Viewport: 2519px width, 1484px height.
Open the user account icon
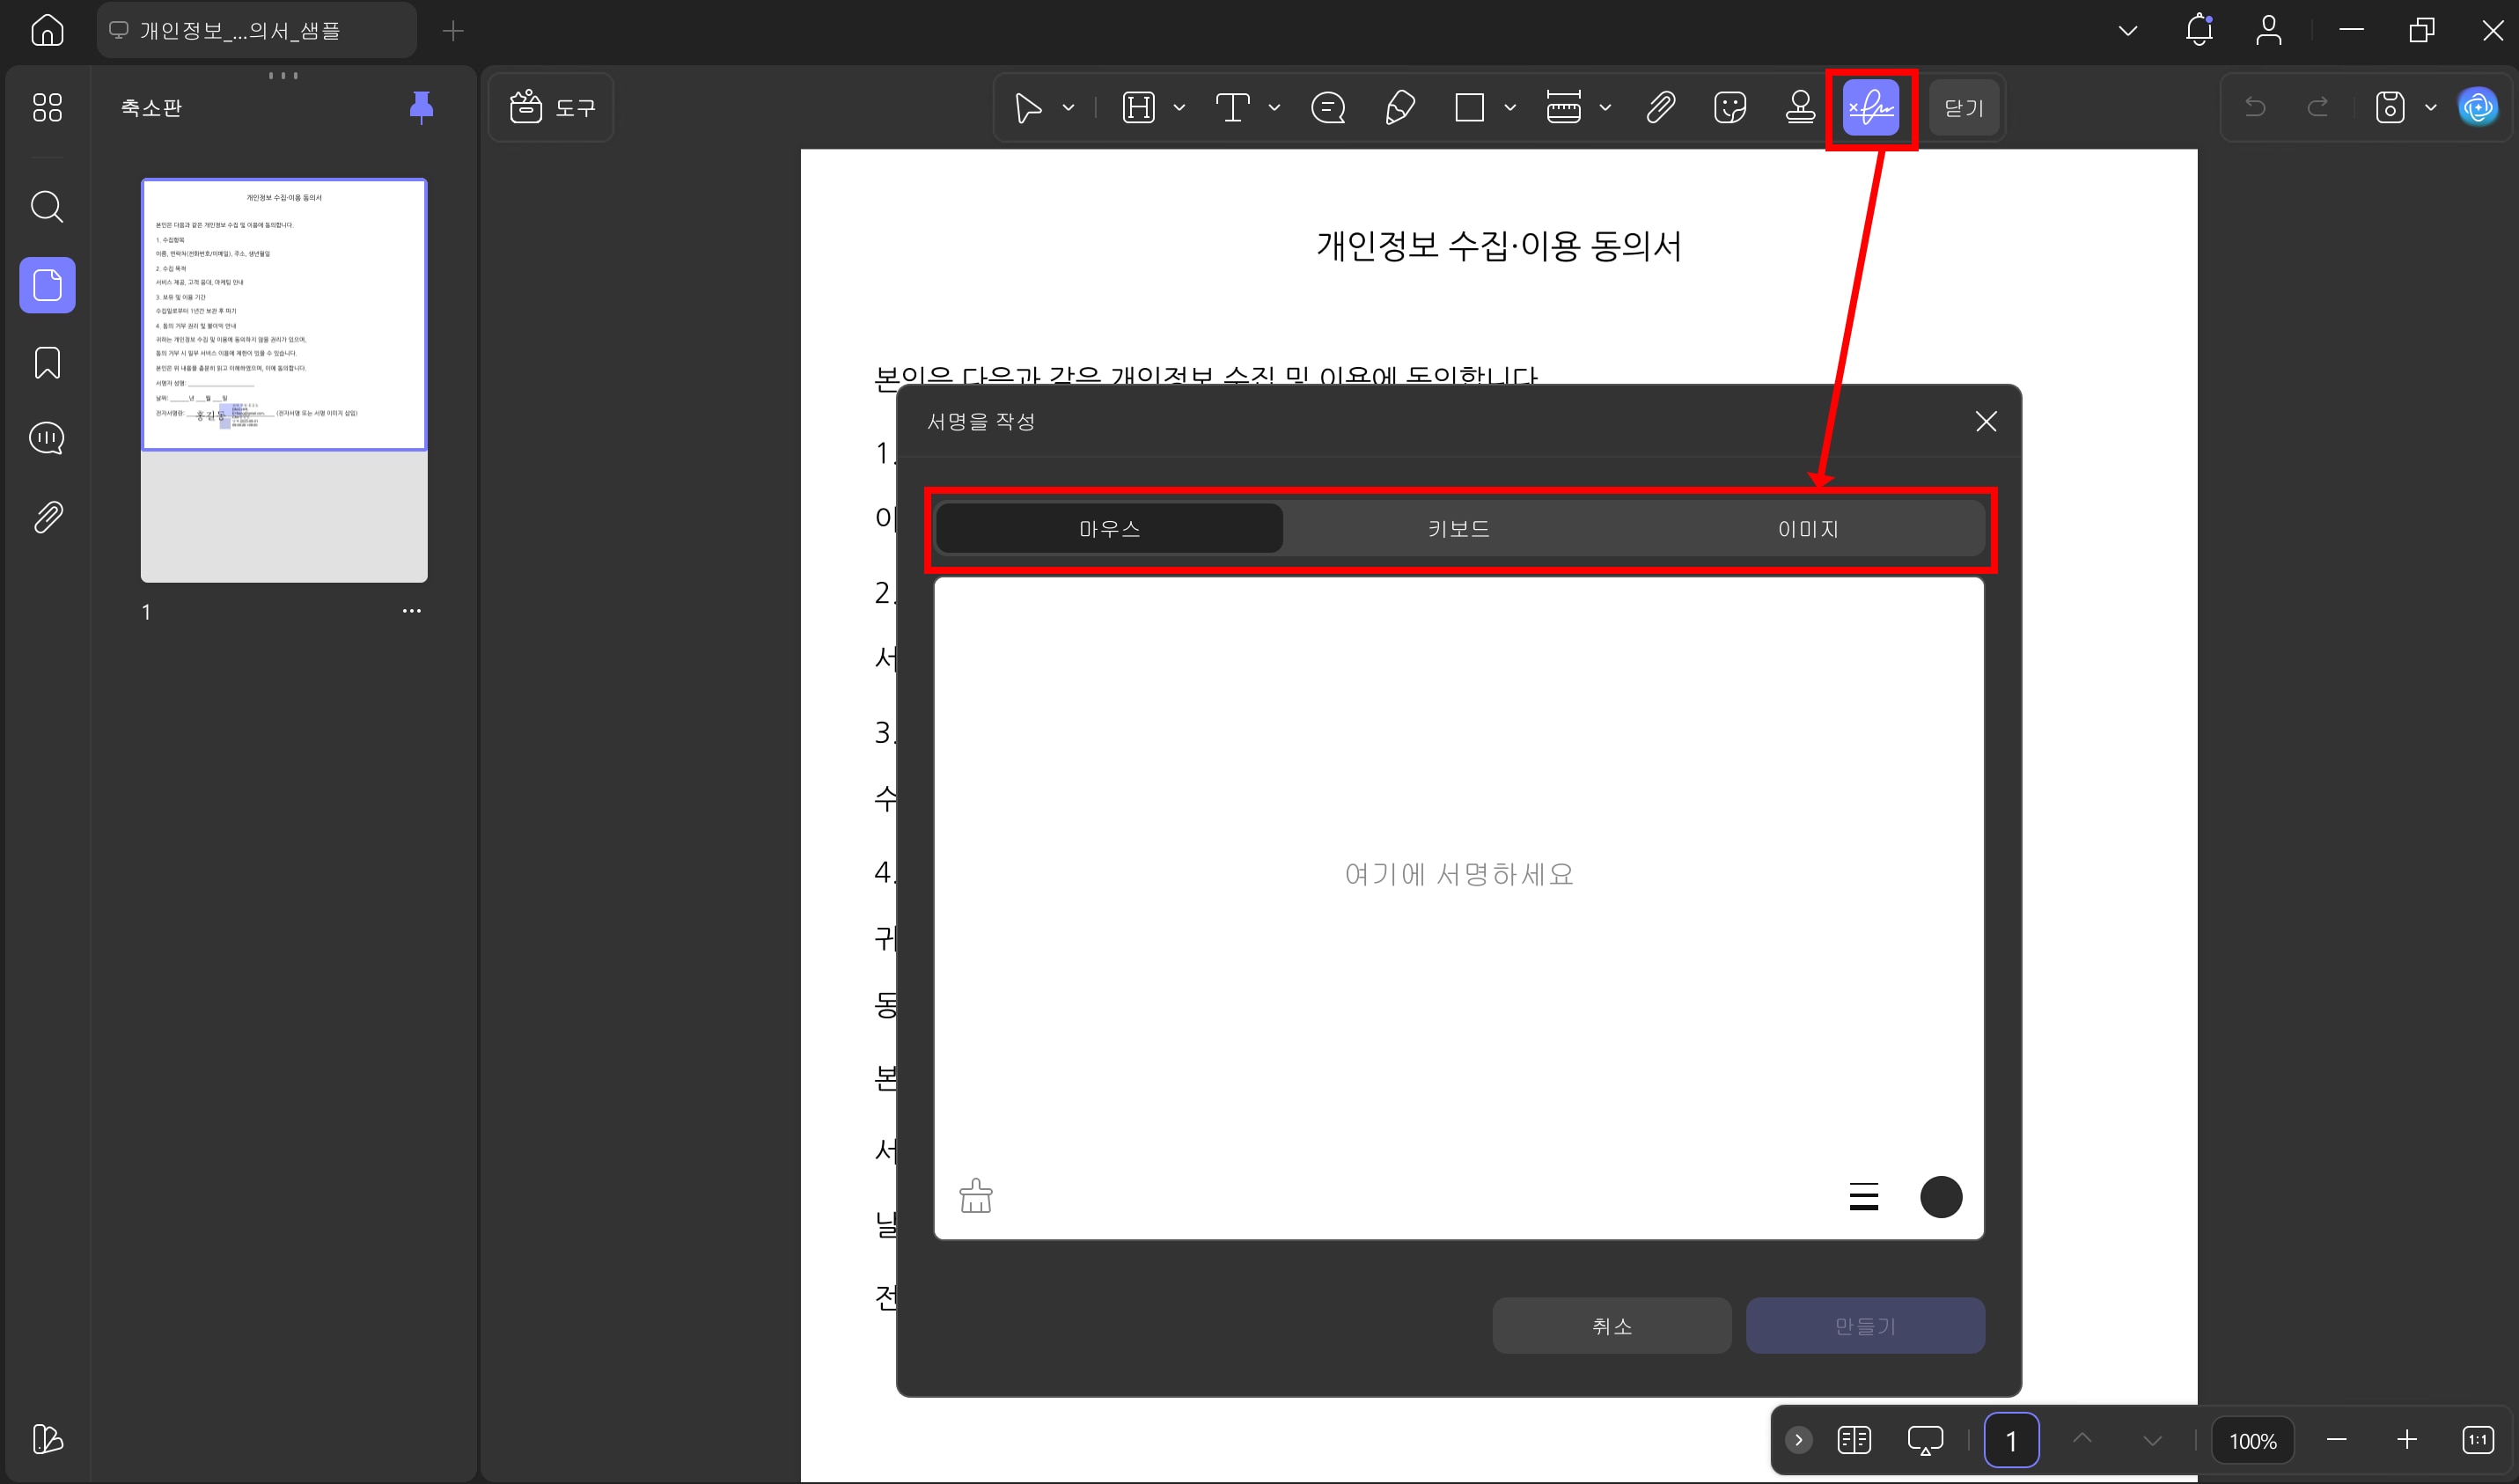pos(2268,30)
